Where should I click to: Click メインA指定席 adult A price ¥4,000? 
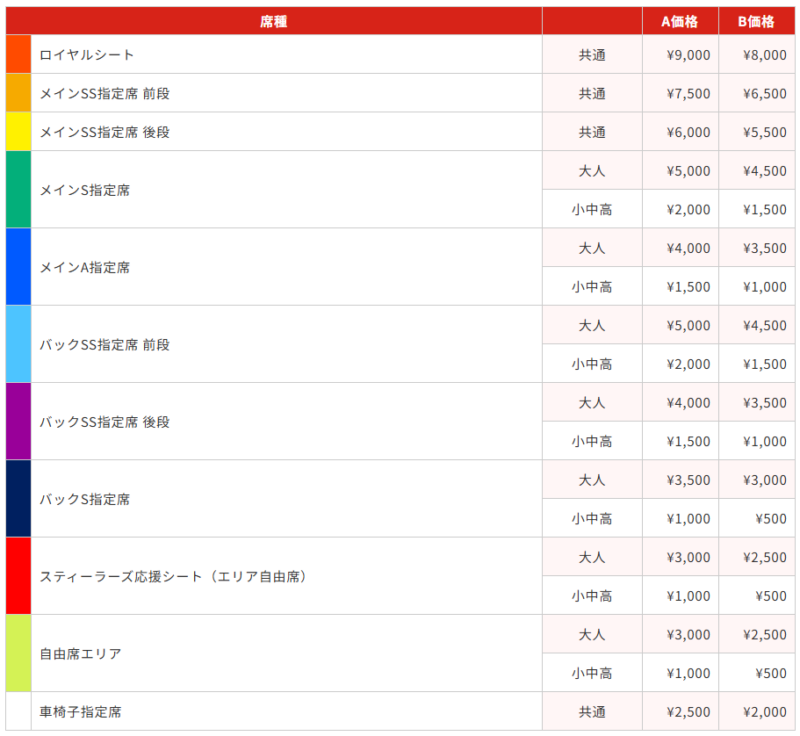(688, 248)
